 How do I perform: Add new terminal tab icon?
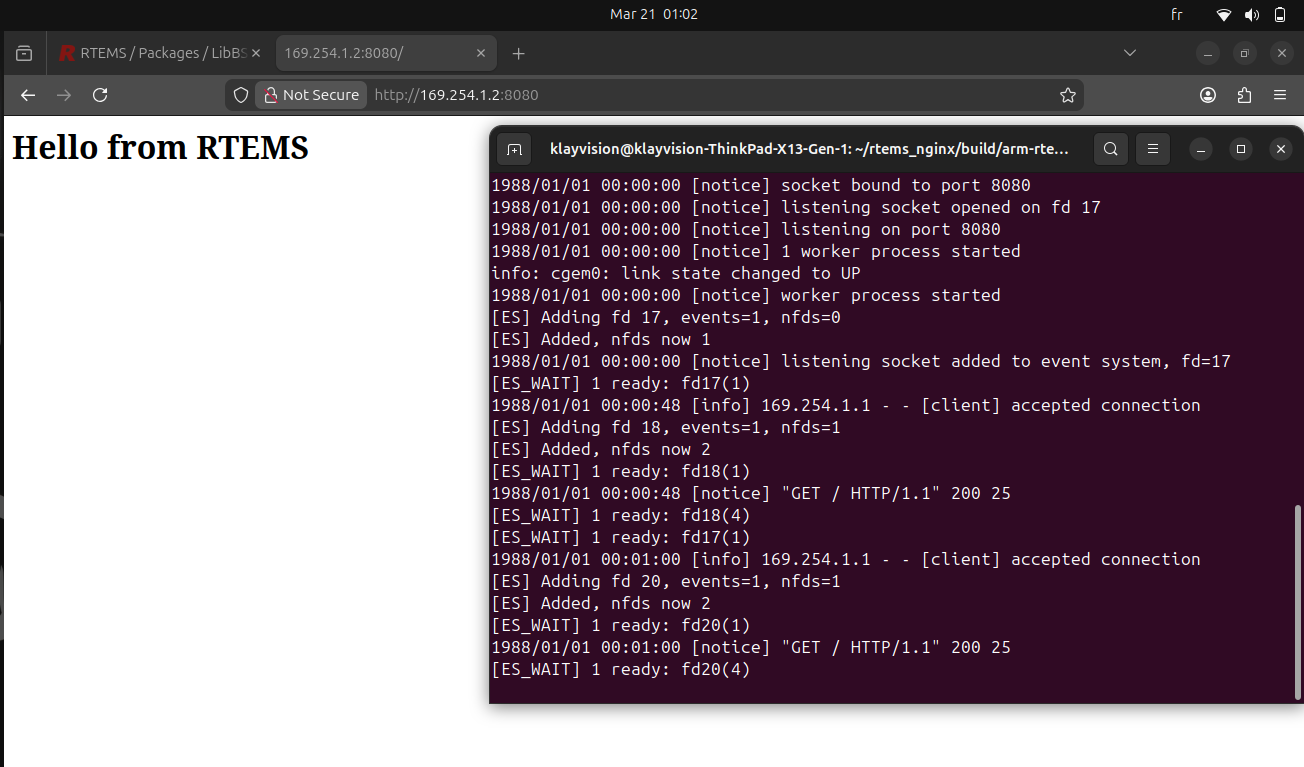tap(514, 149)
